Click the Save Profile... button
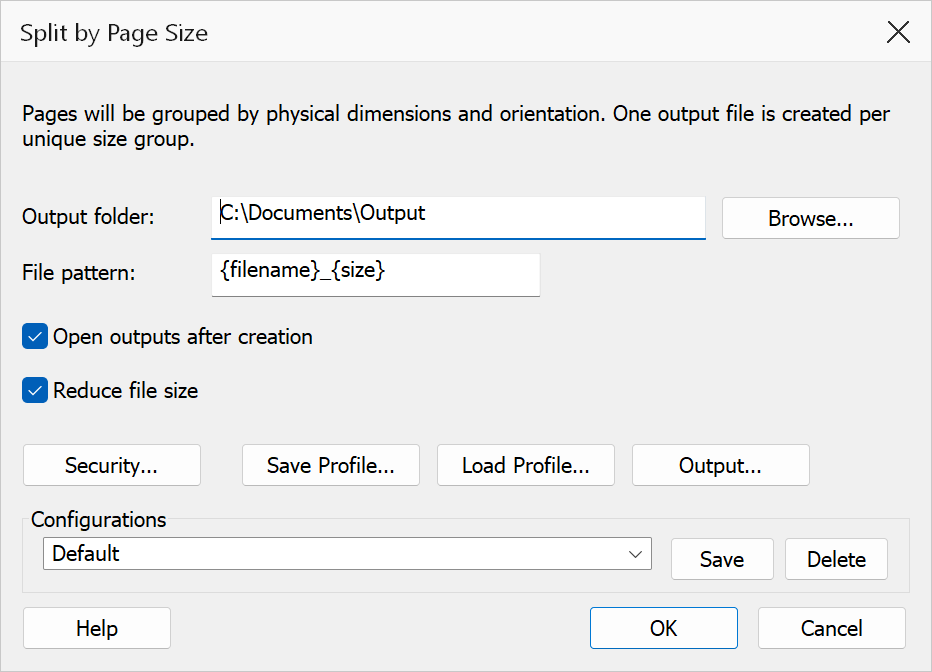Viewport: 932px width, 672px height. pos(330,465)
